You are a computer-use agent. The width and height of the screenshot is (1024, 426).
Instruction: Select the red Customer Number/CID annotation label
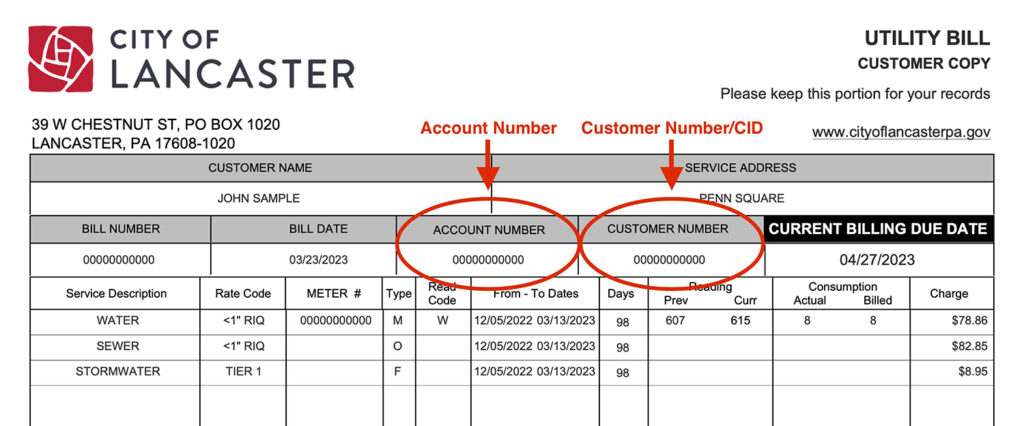pyautogui.click(x=672, y=128)
